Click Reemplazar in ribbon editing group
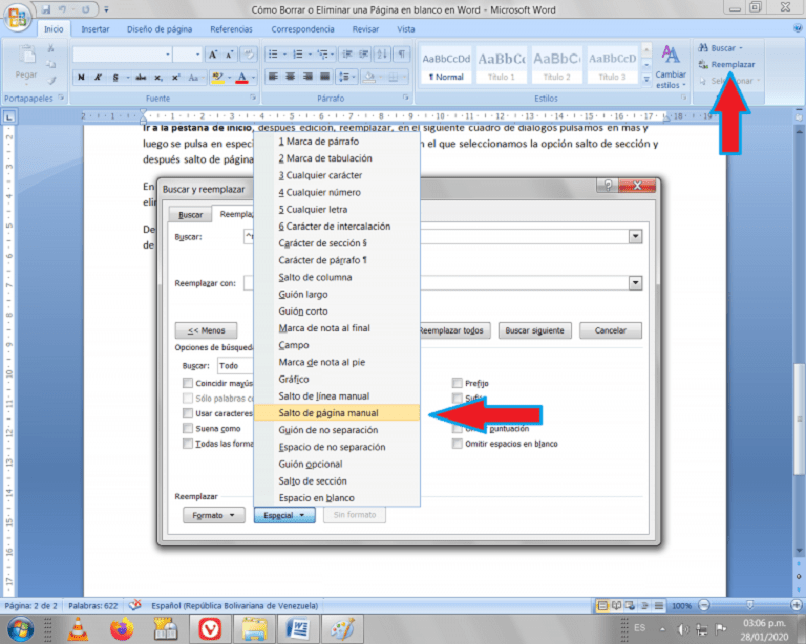The image size is (806, 644). click(727, 65)
